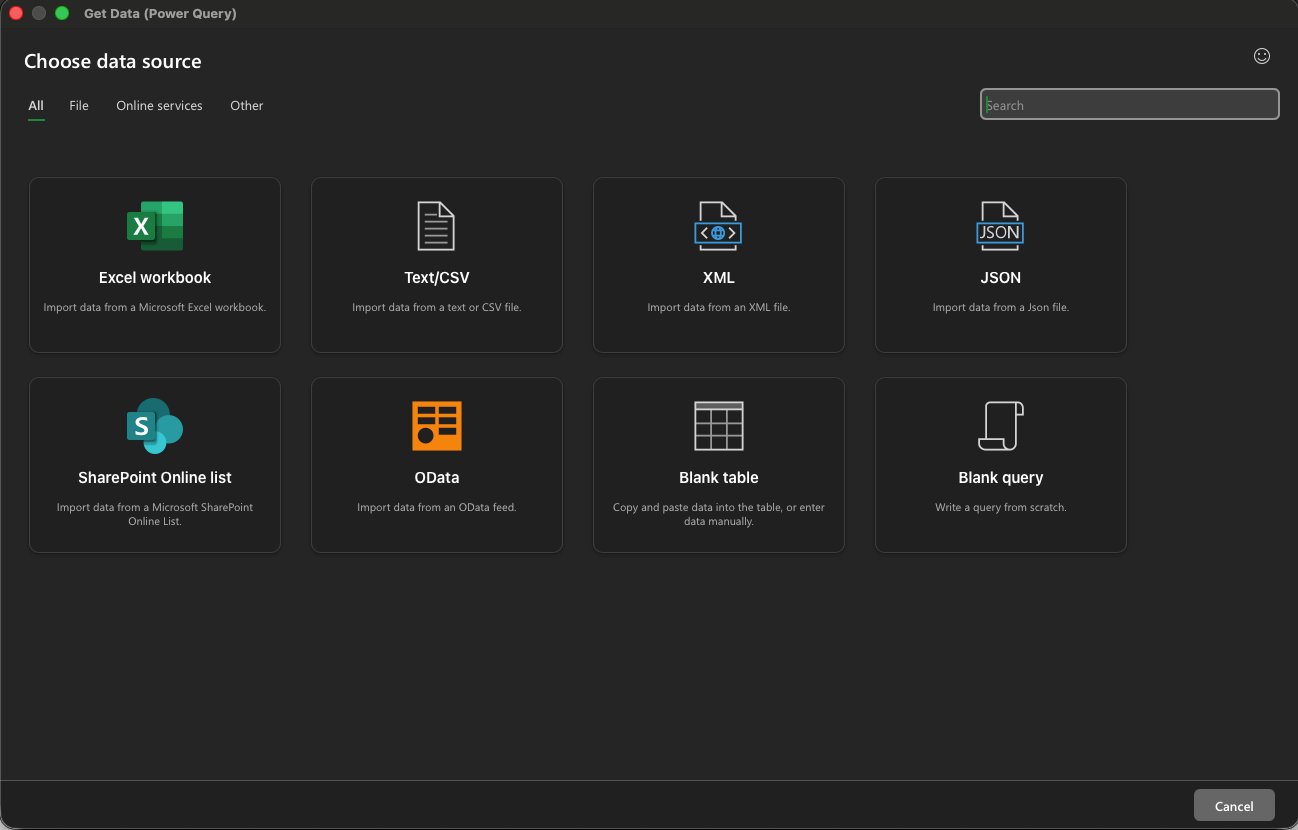Click the 'Import data from a Json file' description
1298x830 pixels.
pyautogui.click(x=1000, y=308)
